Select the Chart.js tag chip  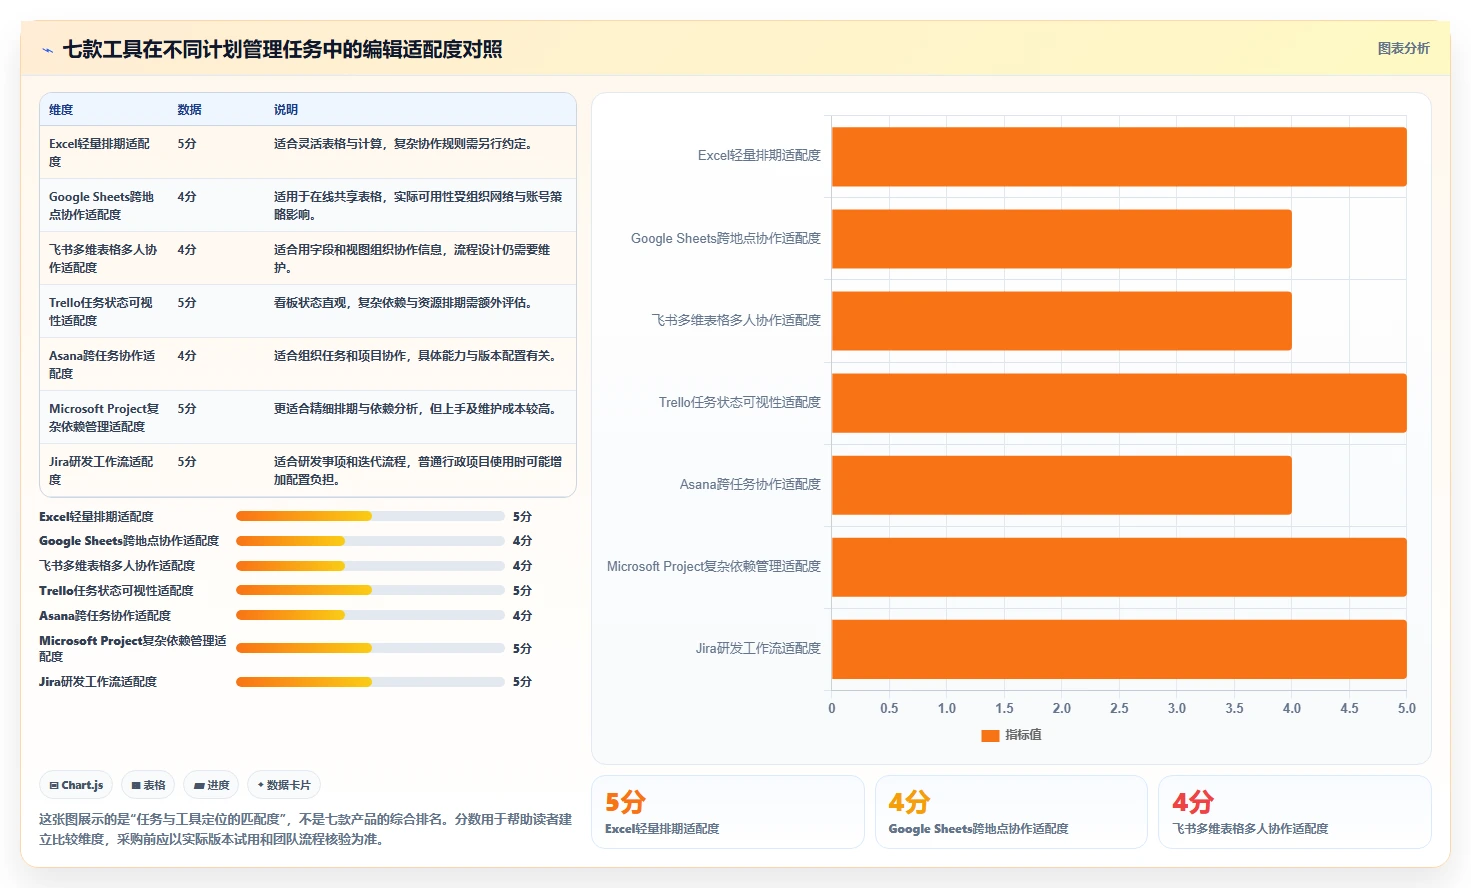[76, 785]
